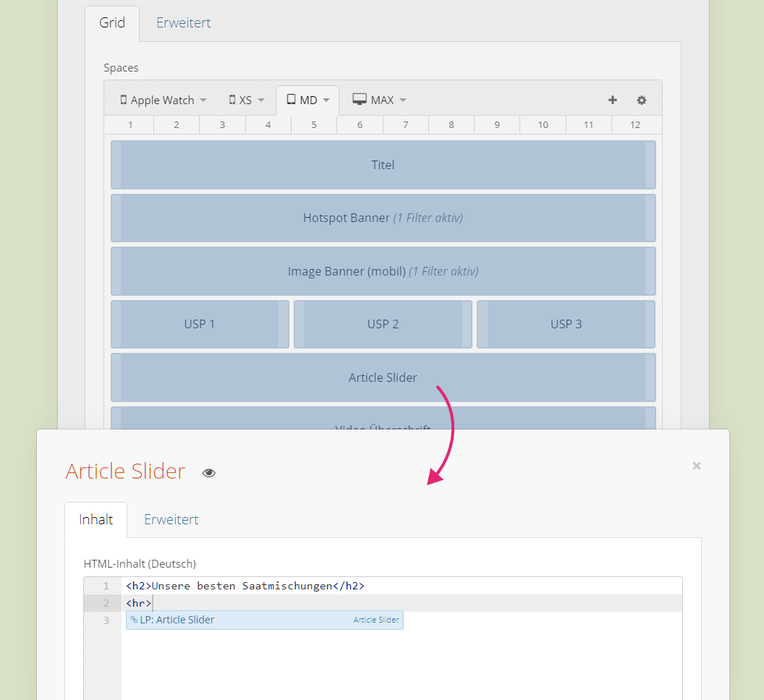Select the USP 2 block

383,324
